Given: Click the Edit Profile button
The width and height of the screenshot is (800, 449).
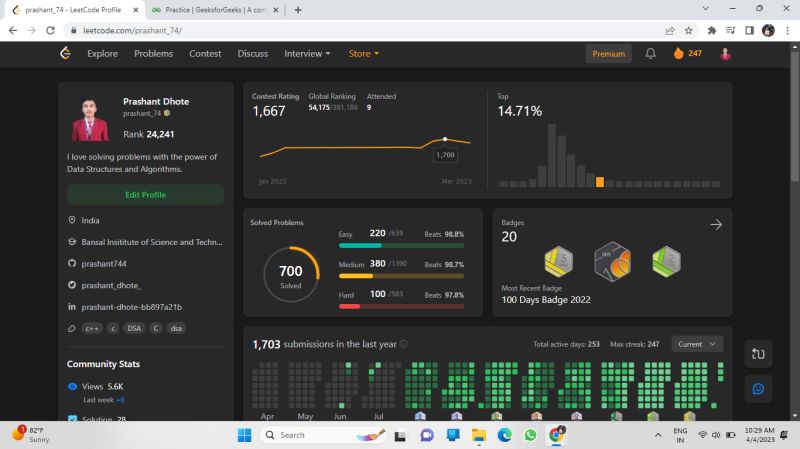Looking at the screenshot, I should [x=145, y=194].
